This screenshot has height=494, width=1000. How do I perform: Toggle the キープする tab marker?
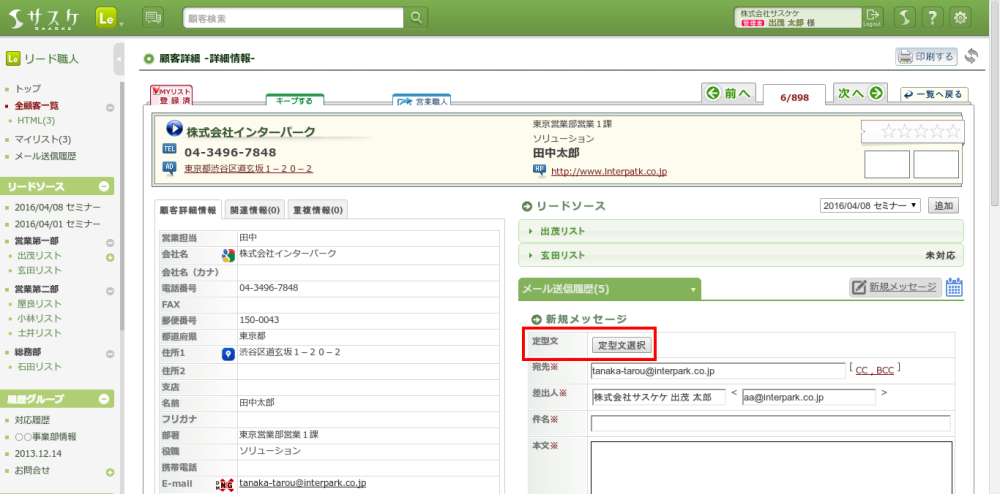pyautogui.click(x=294, y=100)
